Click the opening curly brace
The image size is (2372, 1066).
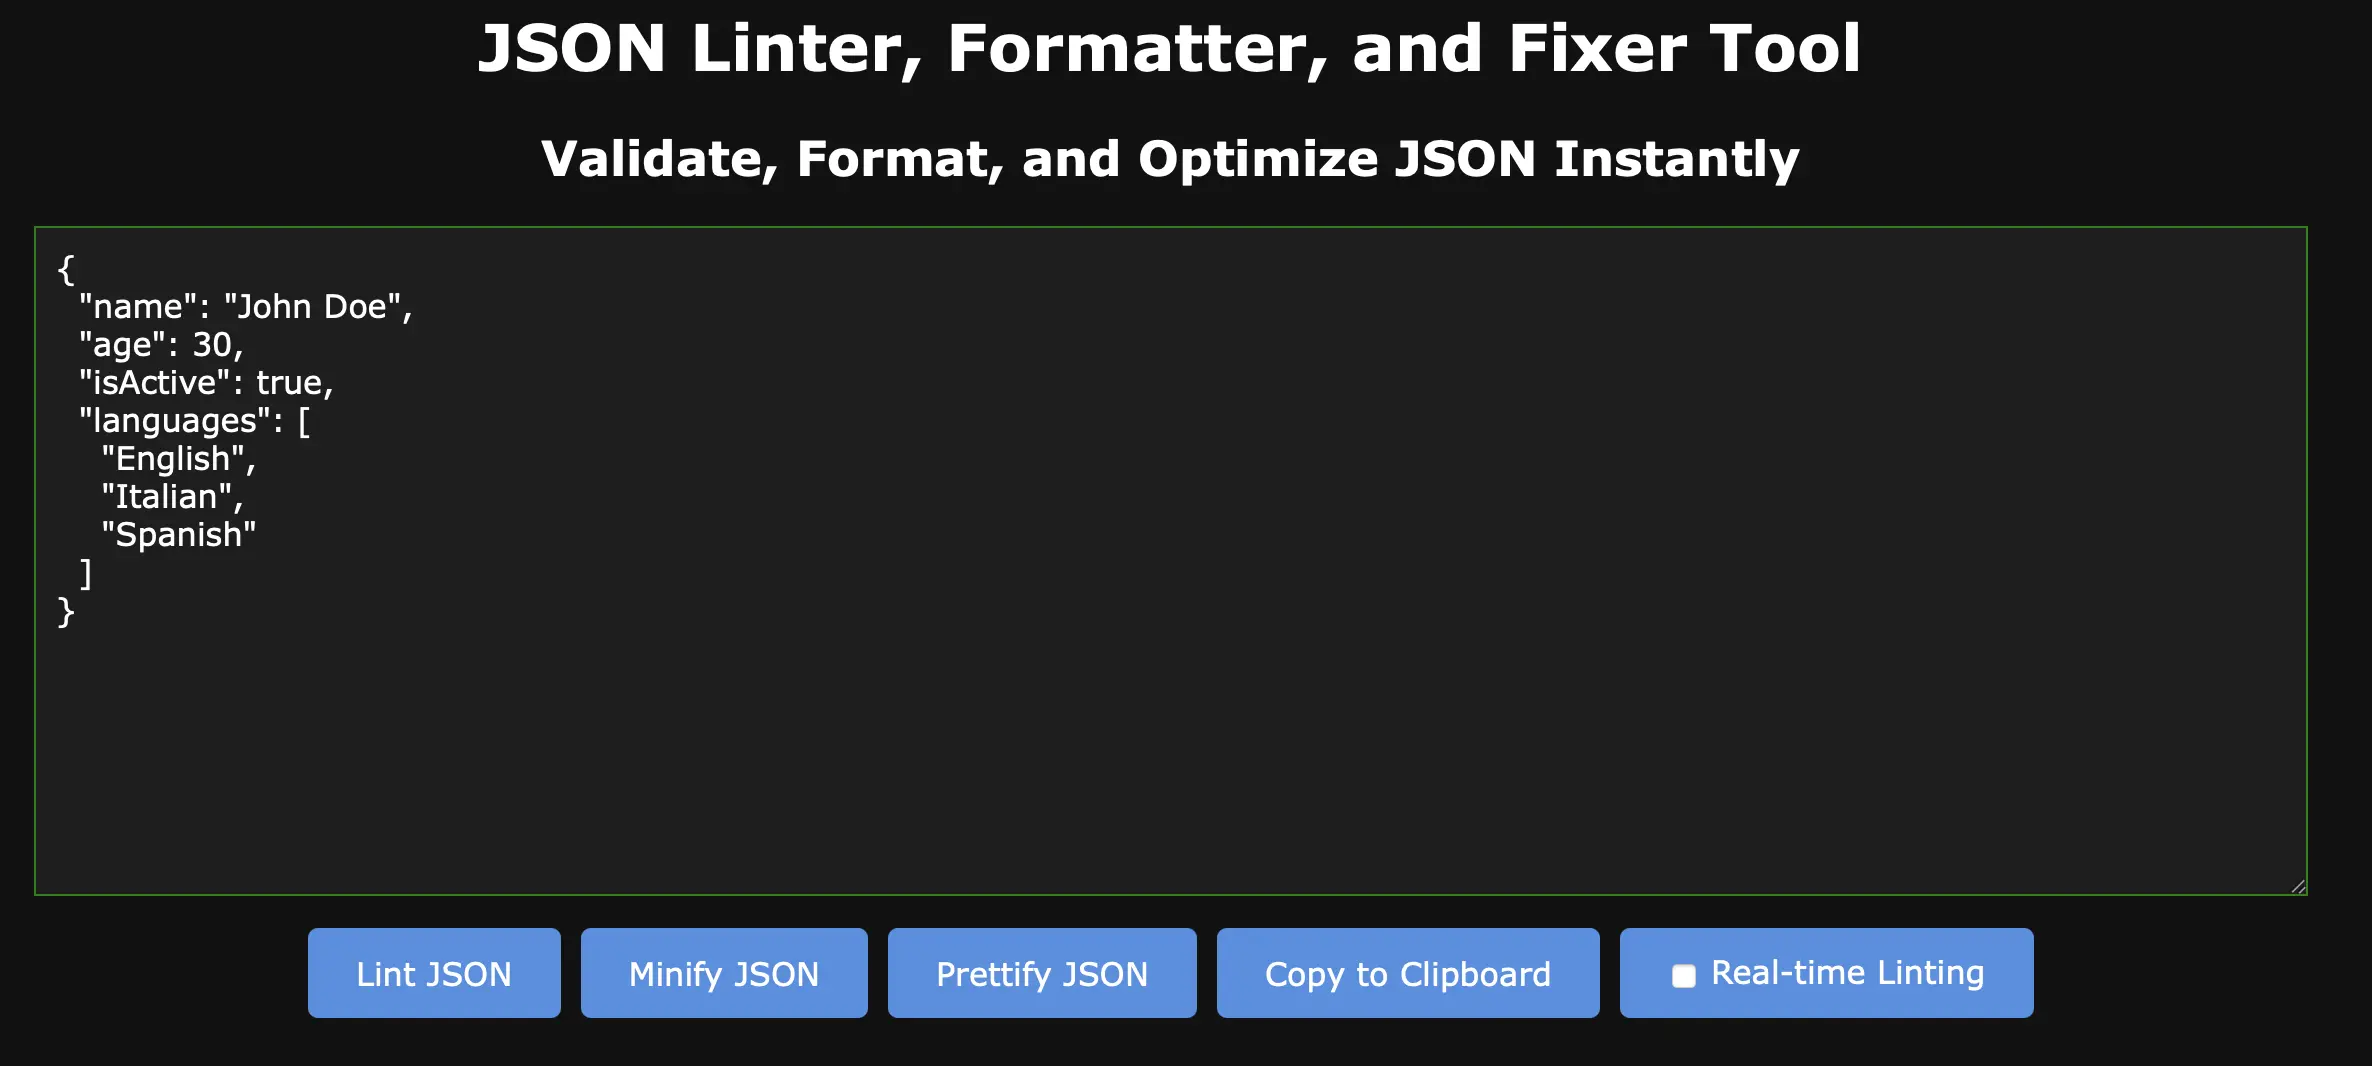(66, 269)
